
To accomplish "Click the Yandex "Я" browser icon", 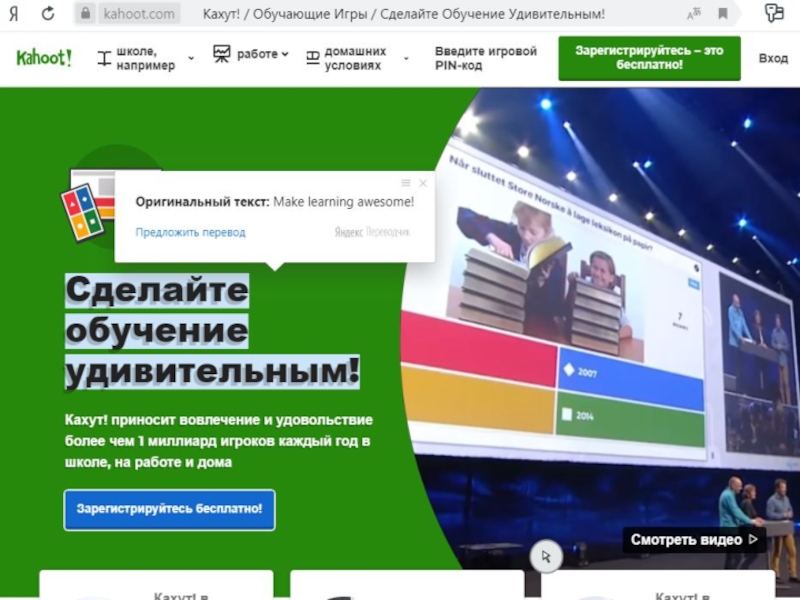I will point(14,14).
